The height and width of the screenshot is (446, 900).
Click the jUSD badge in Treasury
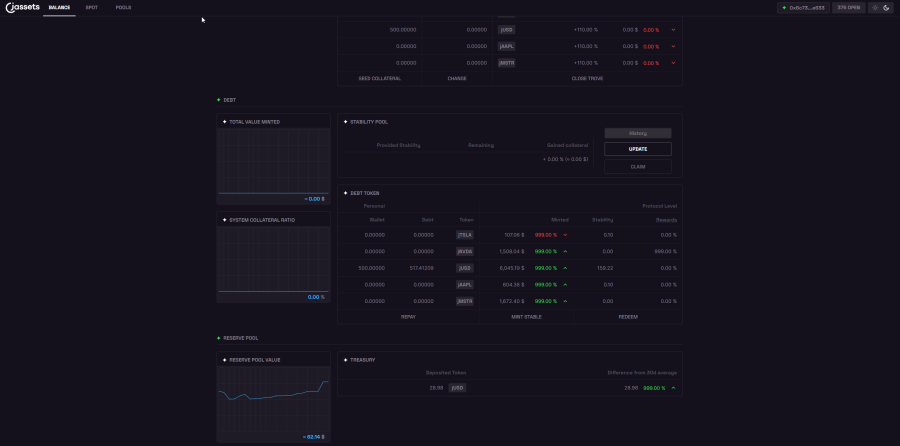456,387
